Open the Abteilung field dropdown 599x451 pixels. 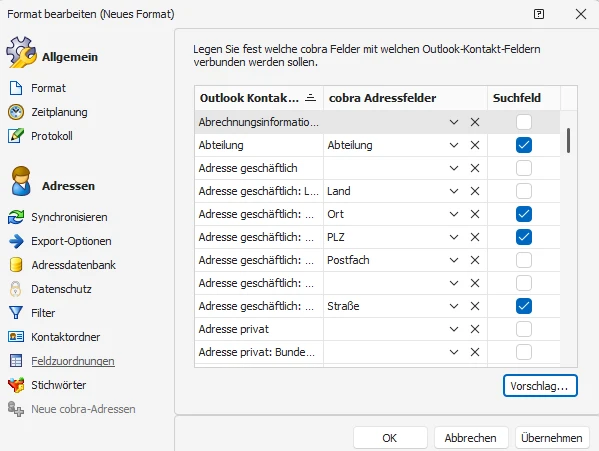(x=454, y=145)
